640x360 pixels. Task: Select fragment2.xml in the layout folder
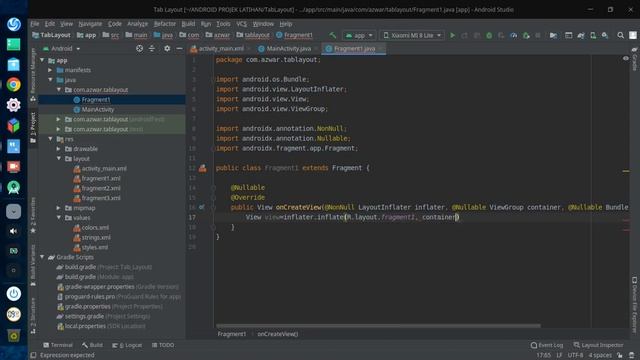[x=100, y=189]
